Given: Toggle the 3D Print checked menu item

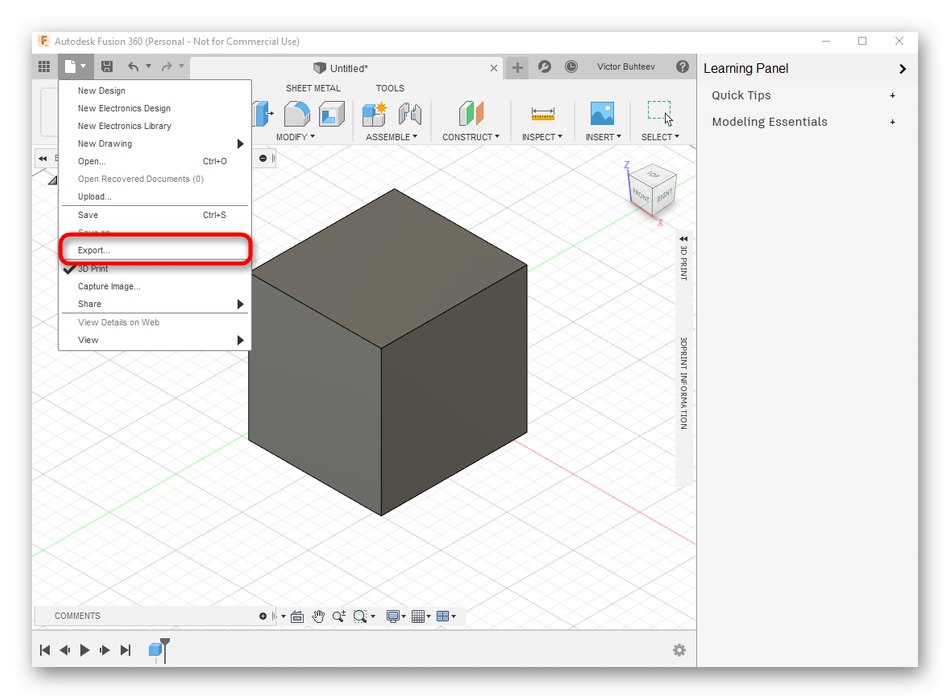Looking at the screenshot, I should 93,269.
